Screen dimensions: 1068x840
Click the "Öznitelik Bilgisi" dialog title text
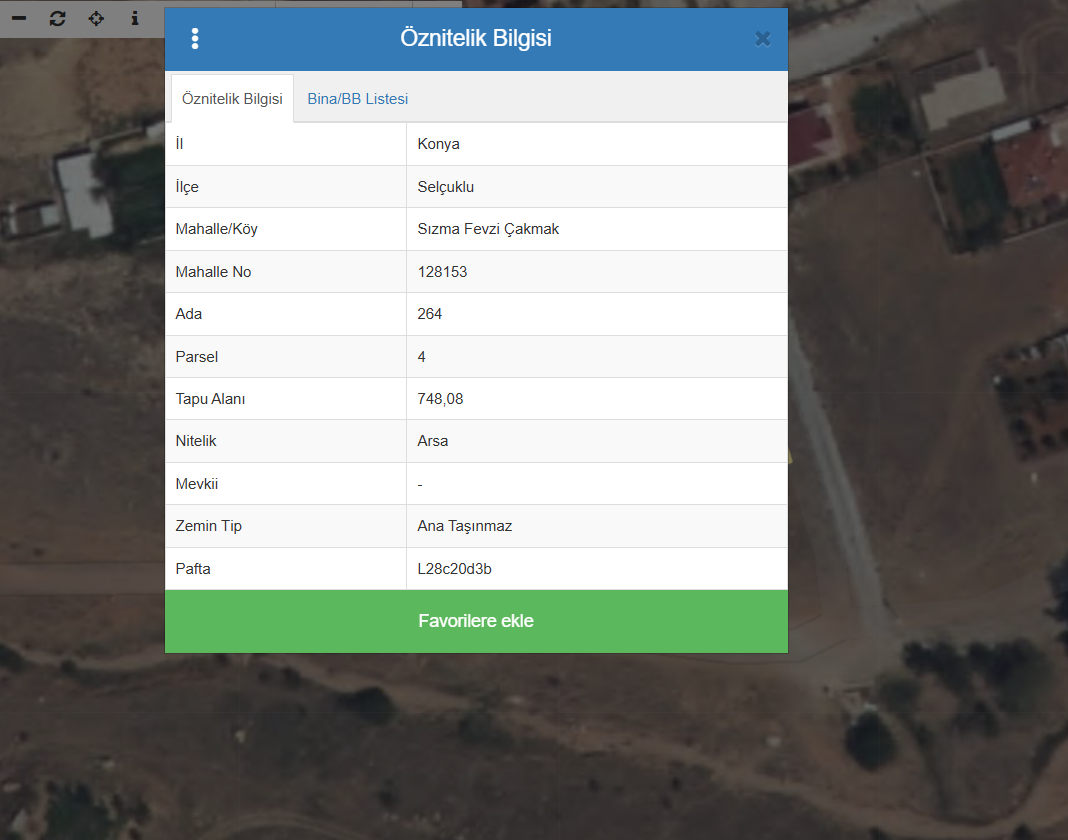point(475,38)
